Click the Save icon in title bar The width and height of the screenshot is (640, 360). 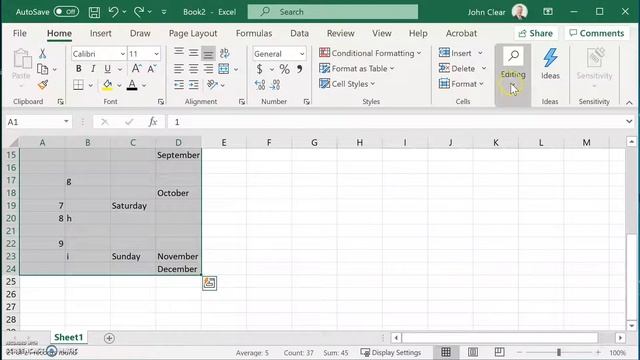94,12
